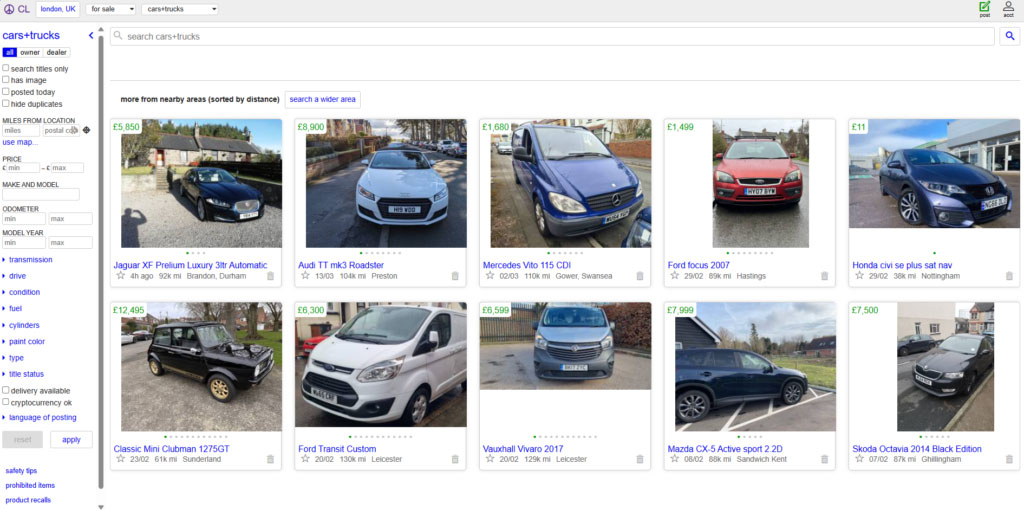The height and width of the screenshot is (510, 1024).
Task: Hide Mazda CX-5 listing with trash icon
Action: coord(824,459)
